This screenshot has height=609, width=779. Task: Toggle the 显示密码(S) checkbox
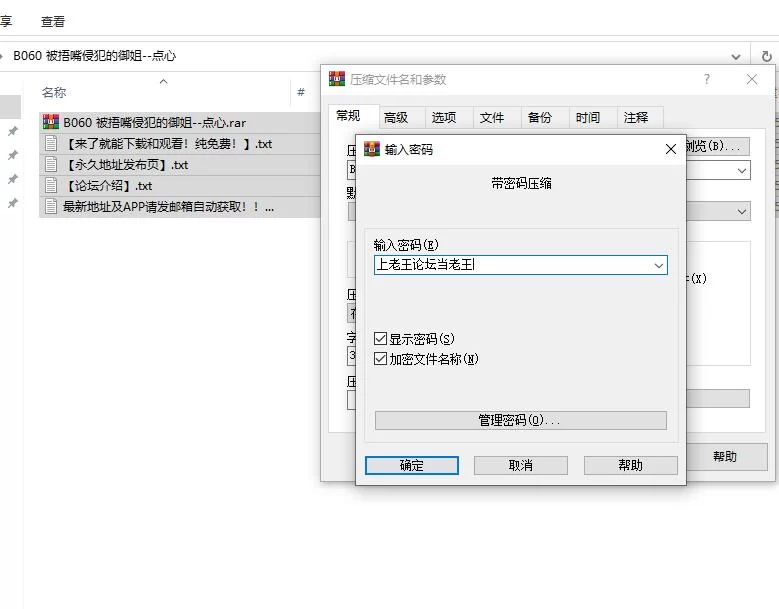[381, 339]
